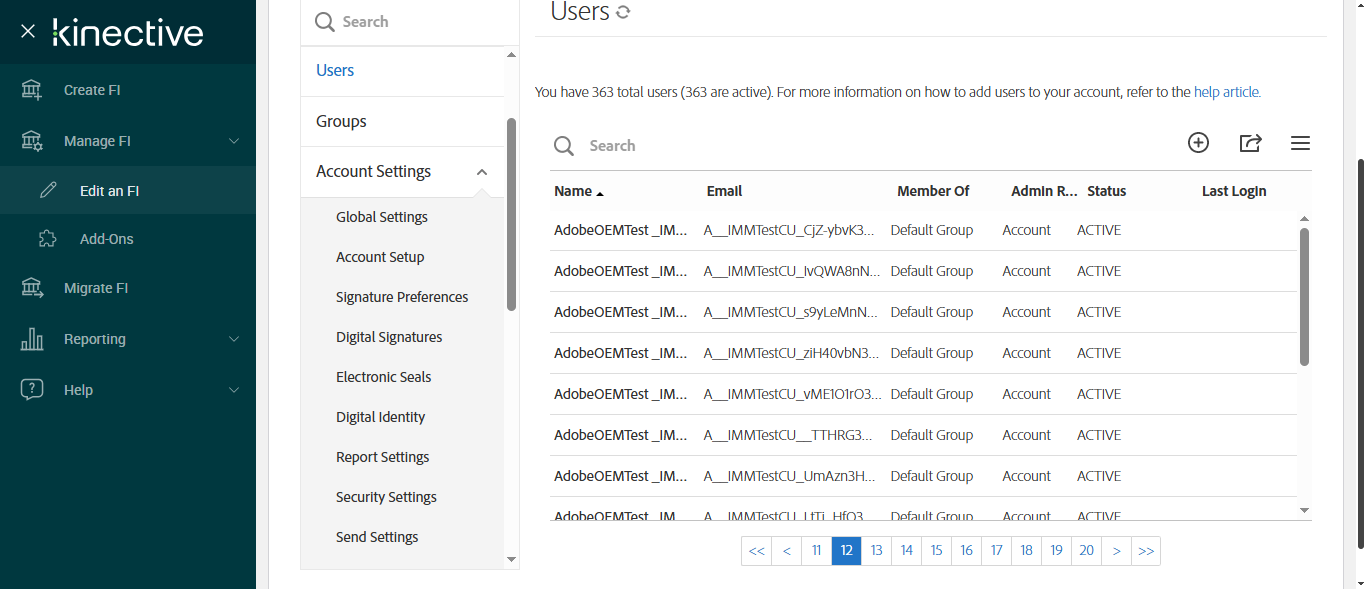This screenshot has height=589, width=1366.
Task: Click the users table vertical scrollbar
Action: tap(1304, 296)
